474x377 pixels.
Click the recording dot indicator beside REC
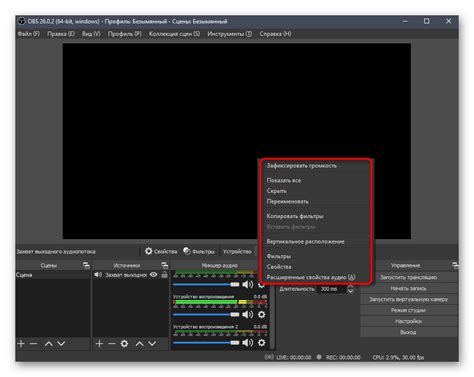(319, 357)
